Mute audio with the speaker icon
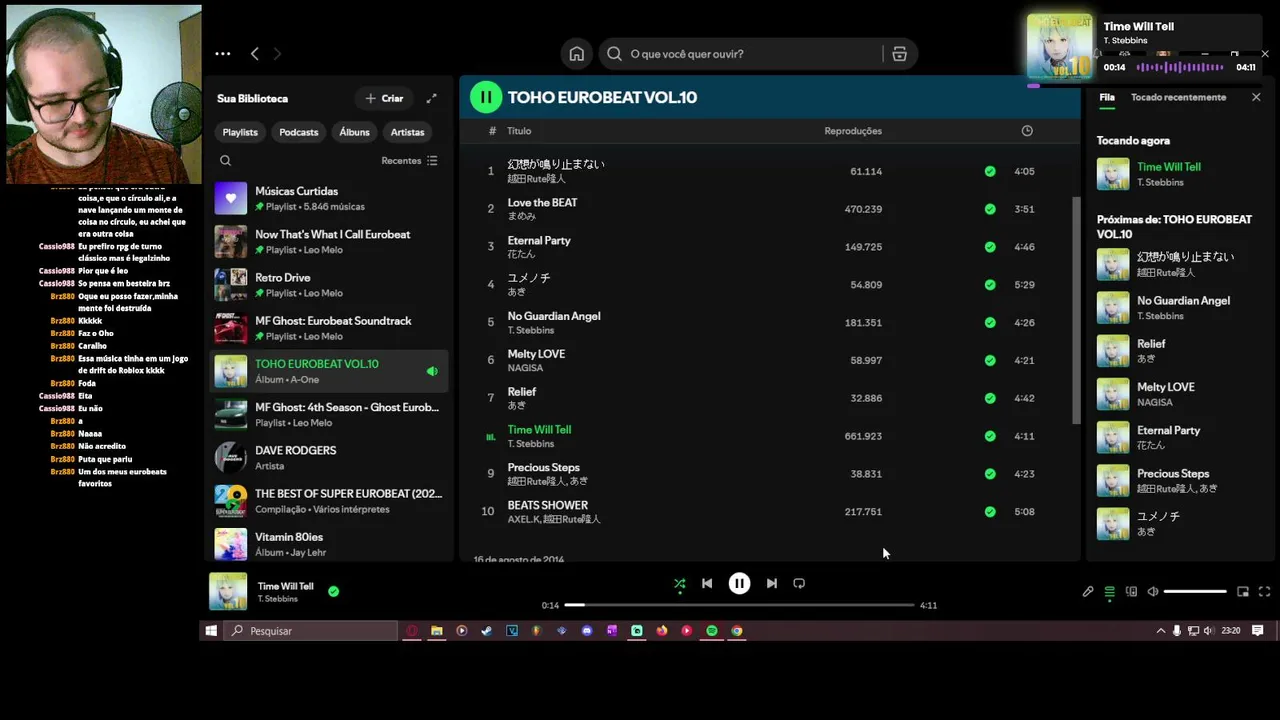 (x=1152, y=592)
